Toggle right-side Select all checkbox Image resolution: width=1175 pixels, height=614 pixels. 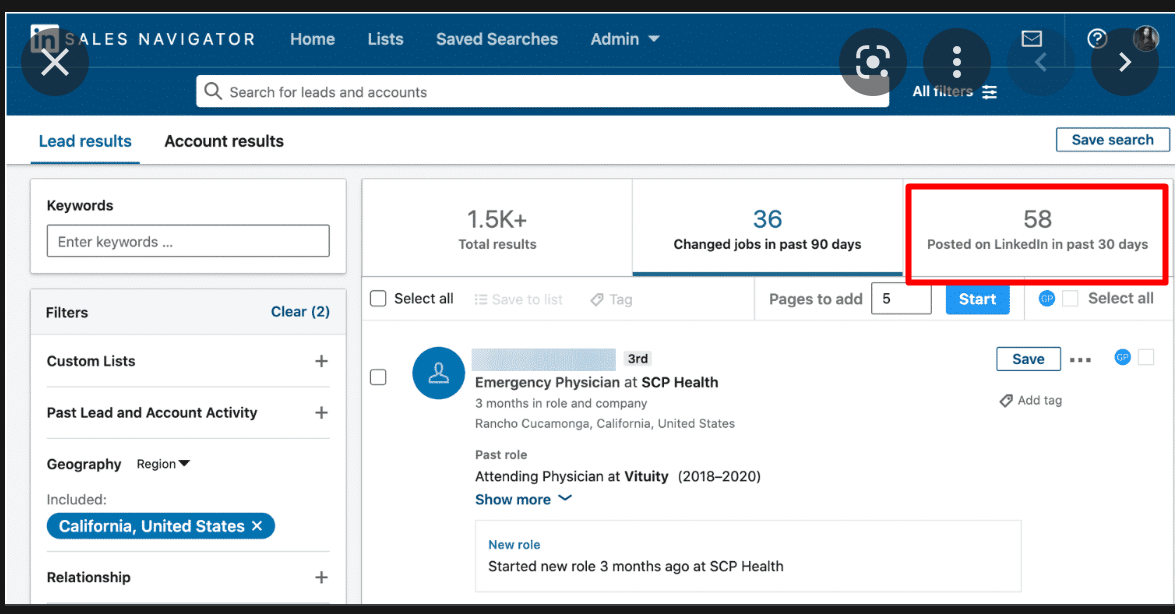(1070, 298)
